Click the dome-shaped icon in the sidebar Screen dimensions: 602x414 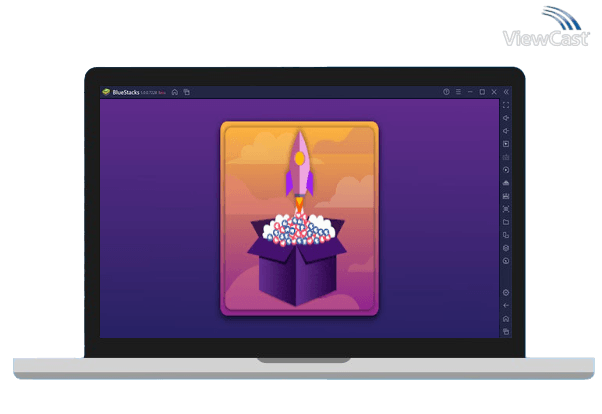506,183
